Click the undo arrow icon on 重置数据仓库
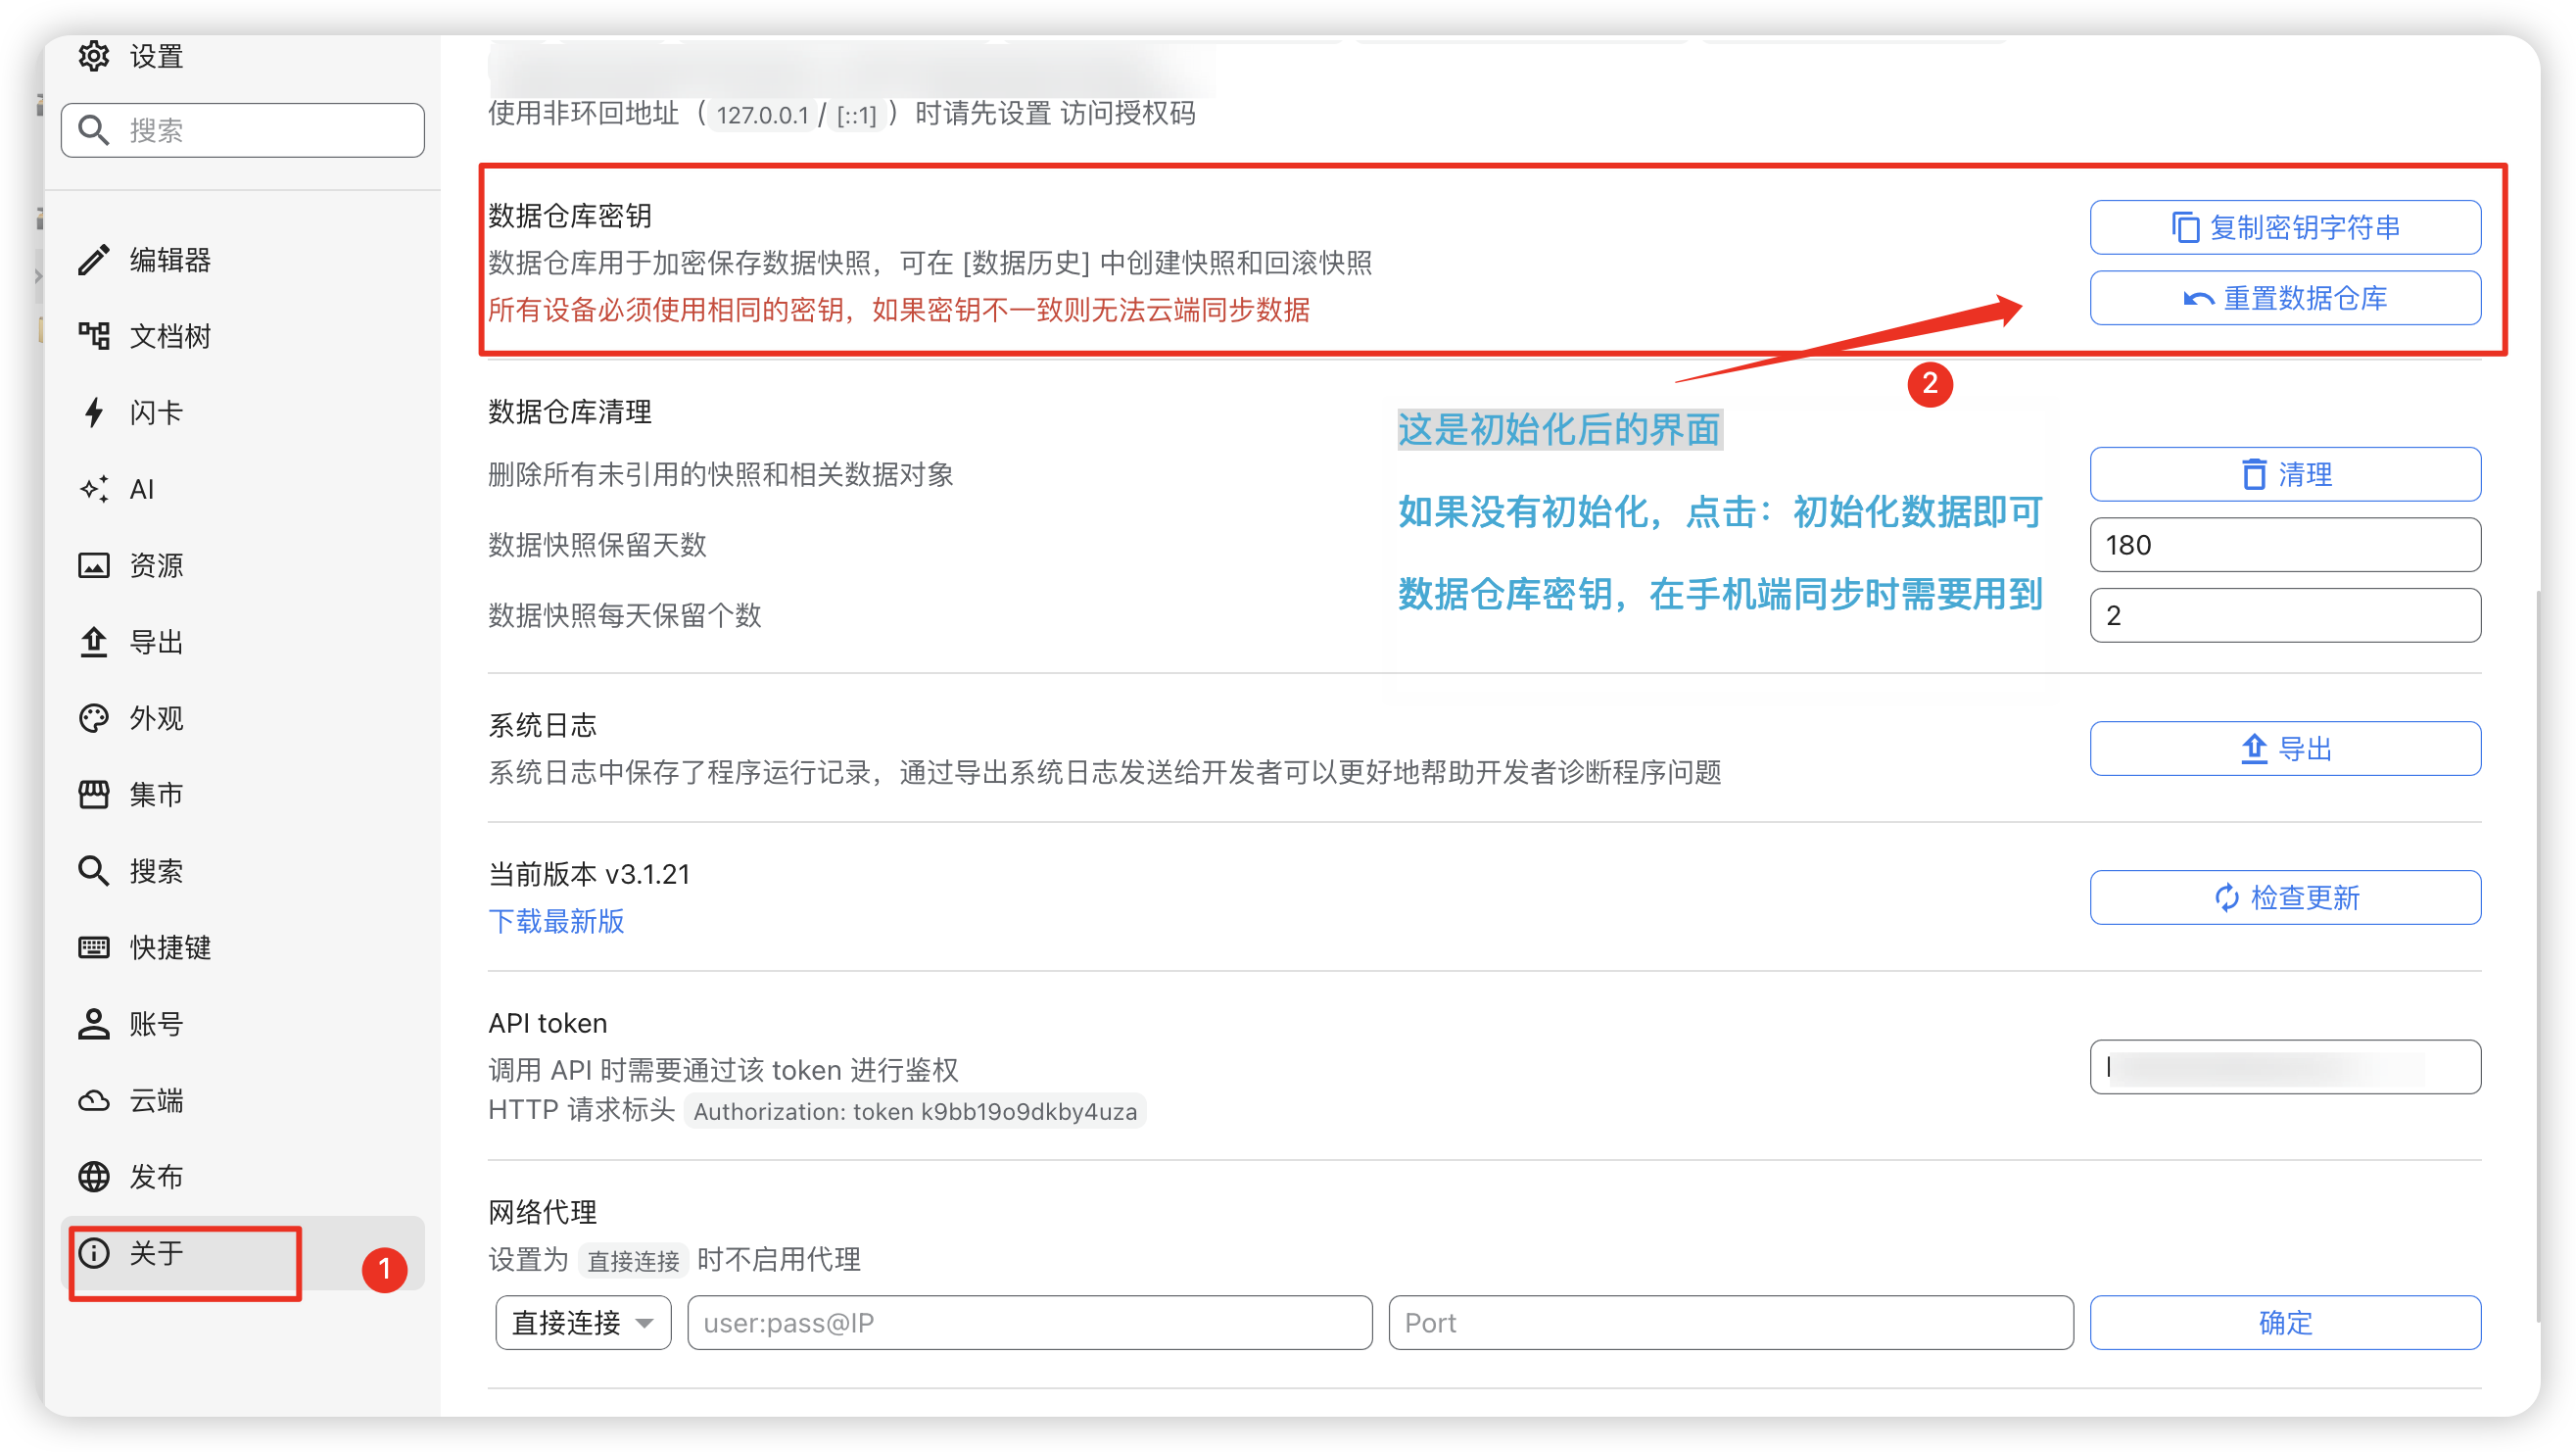Screen dimensions: 2576x1452 coord(2198,298)
